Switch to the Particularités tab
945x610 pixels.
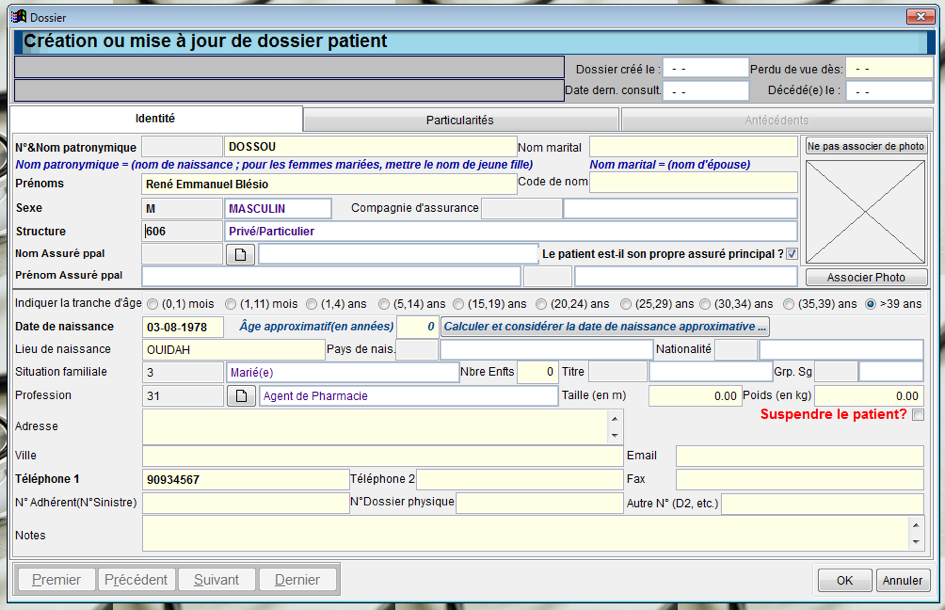coord(460,120)
